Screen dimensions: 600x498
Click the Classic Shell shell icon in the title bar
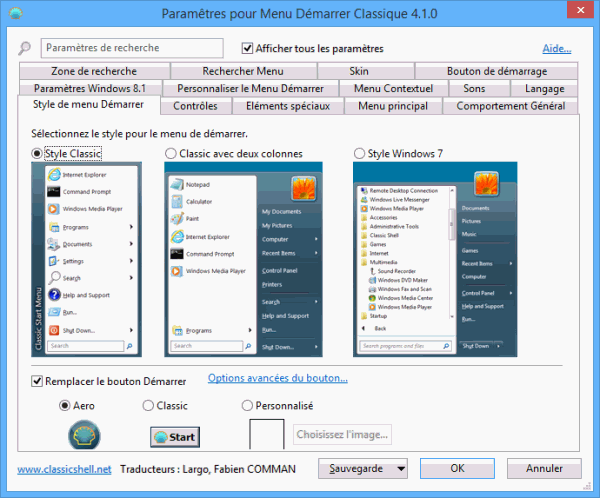coord(16,14)
